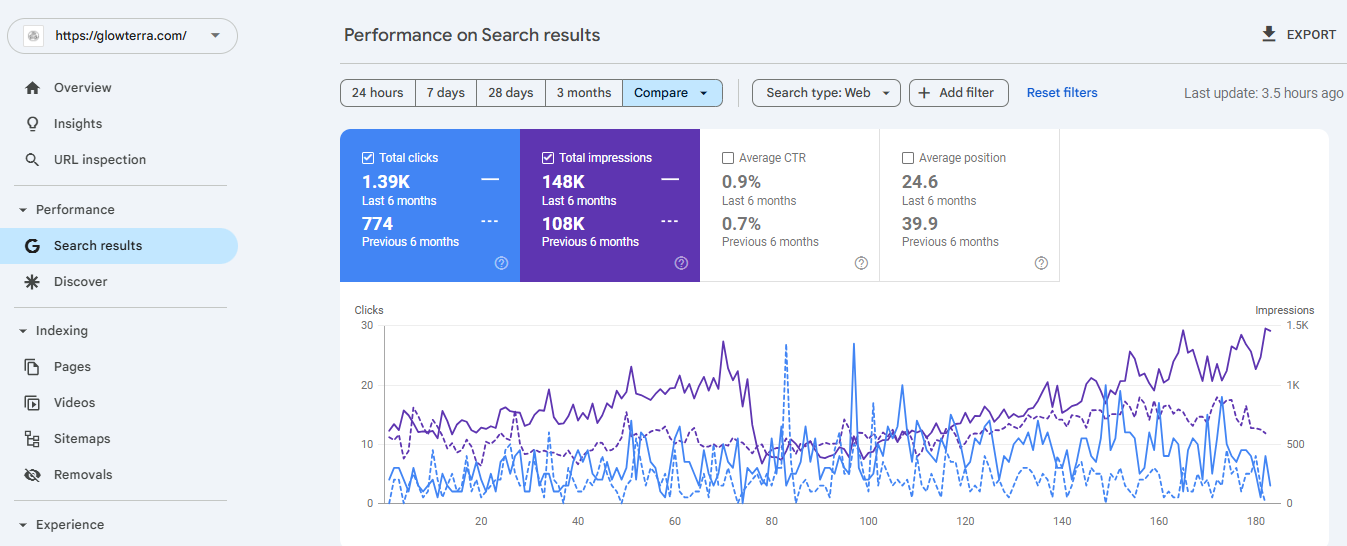This screenshot has width=1347, height=546.
Task: Click the Pages icon under Indexing
Action: (33, 367)
